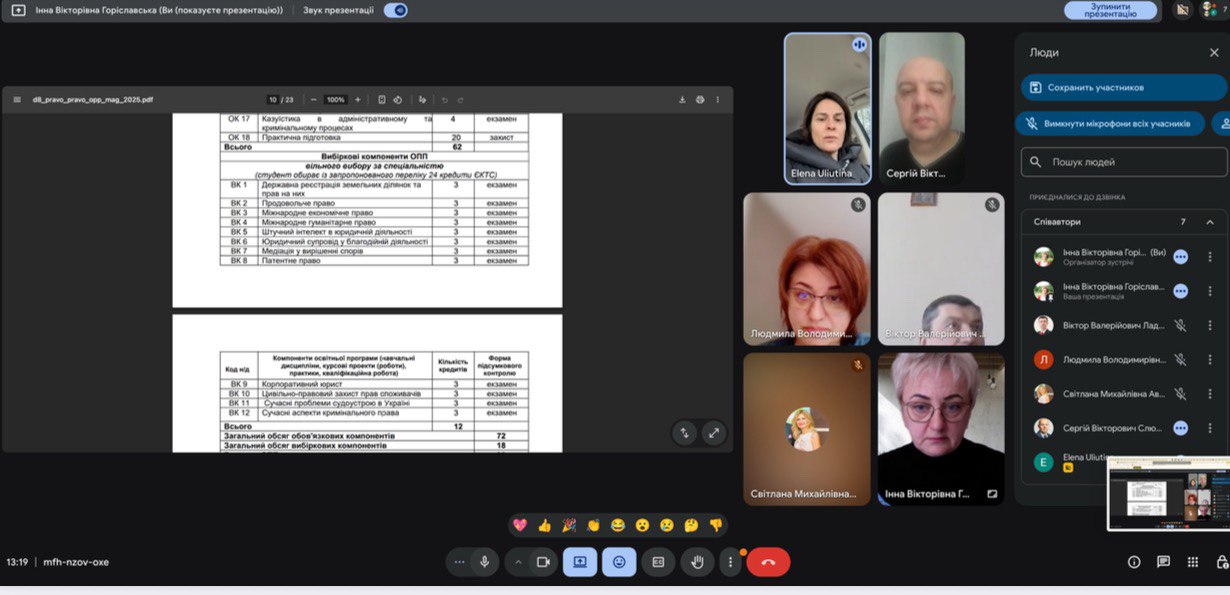The height and width of the screenshot is (595, 1230).
Task: Open host controls lock icon
Action: 1221,562
